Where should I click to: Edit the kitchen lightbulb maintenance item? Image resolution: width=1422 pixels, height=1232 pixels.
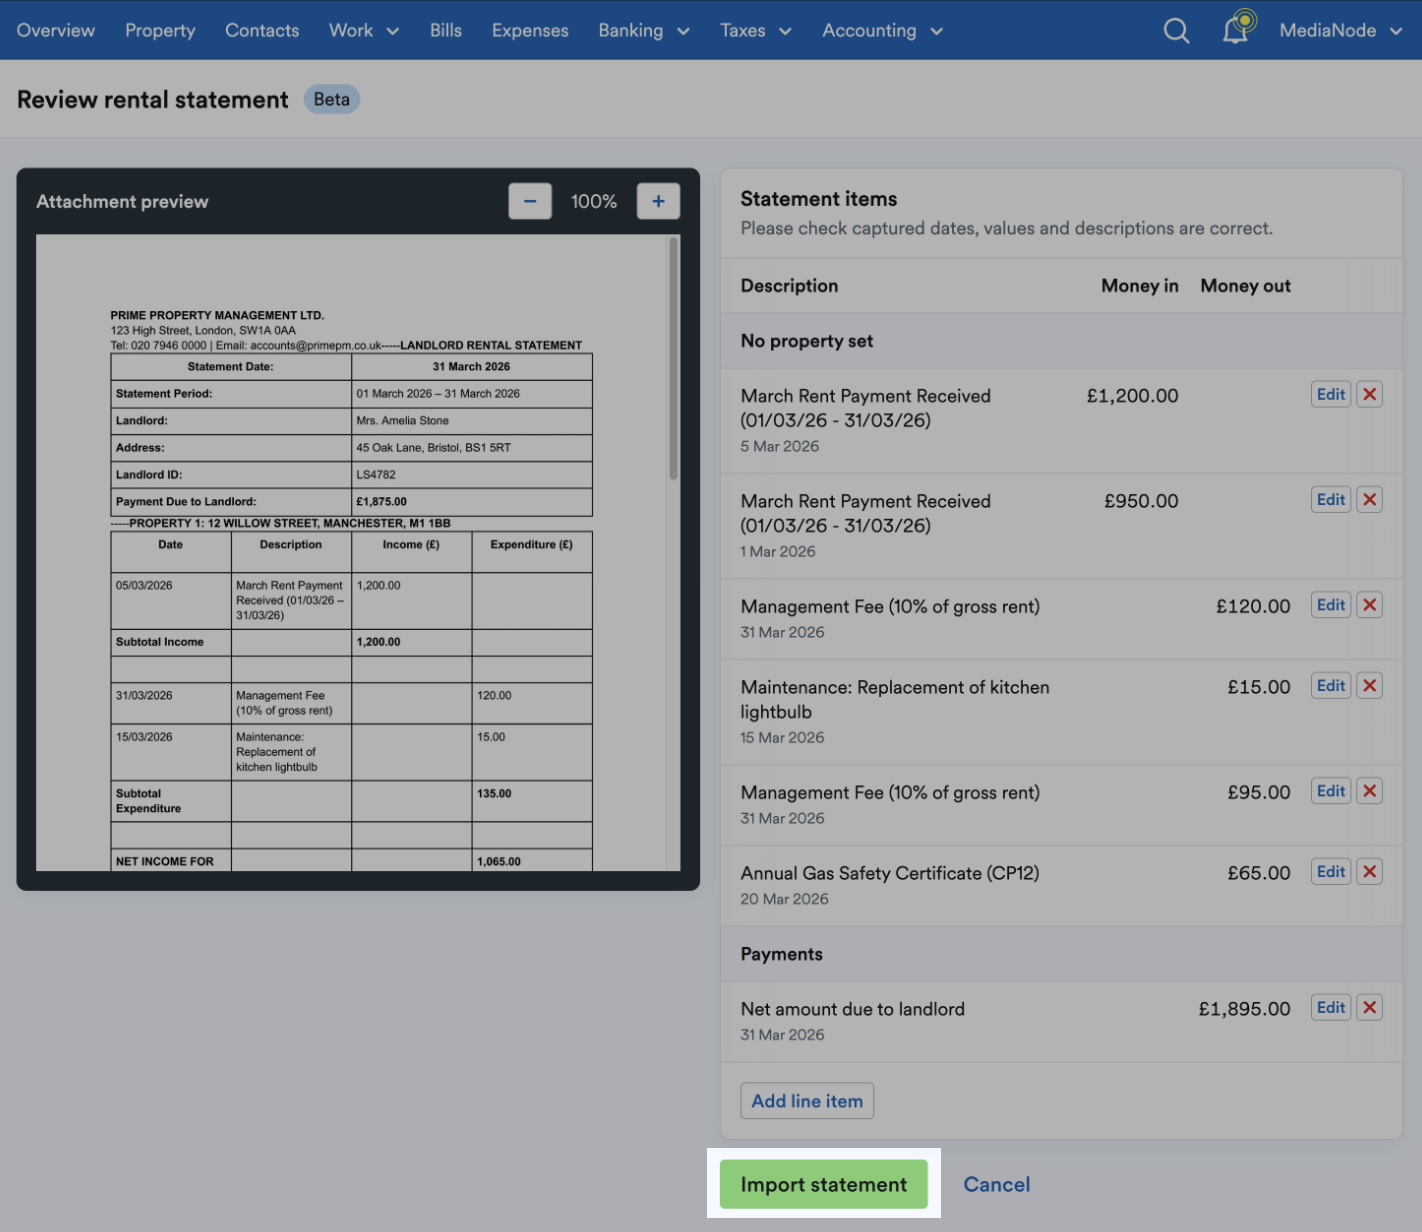[x=1331, y=685]
